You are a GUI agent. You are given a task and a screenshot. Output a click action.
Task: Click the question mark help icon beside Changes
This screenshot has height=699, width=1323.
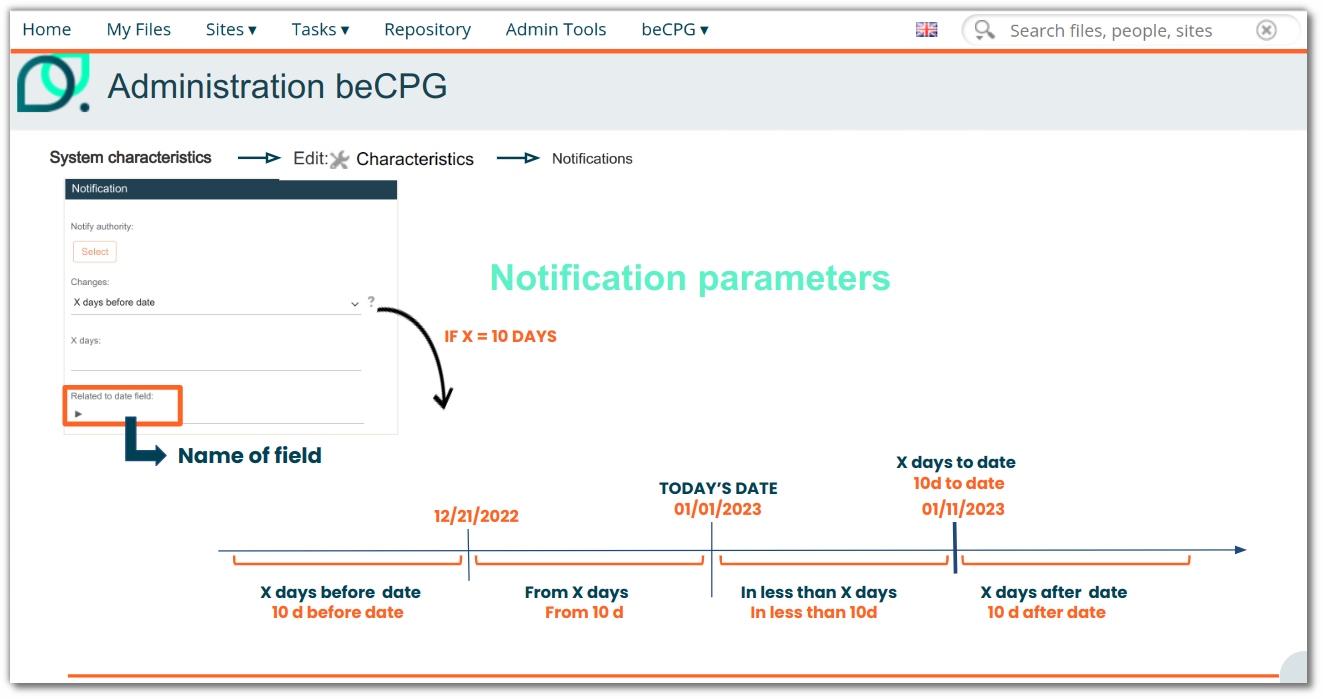371,302
